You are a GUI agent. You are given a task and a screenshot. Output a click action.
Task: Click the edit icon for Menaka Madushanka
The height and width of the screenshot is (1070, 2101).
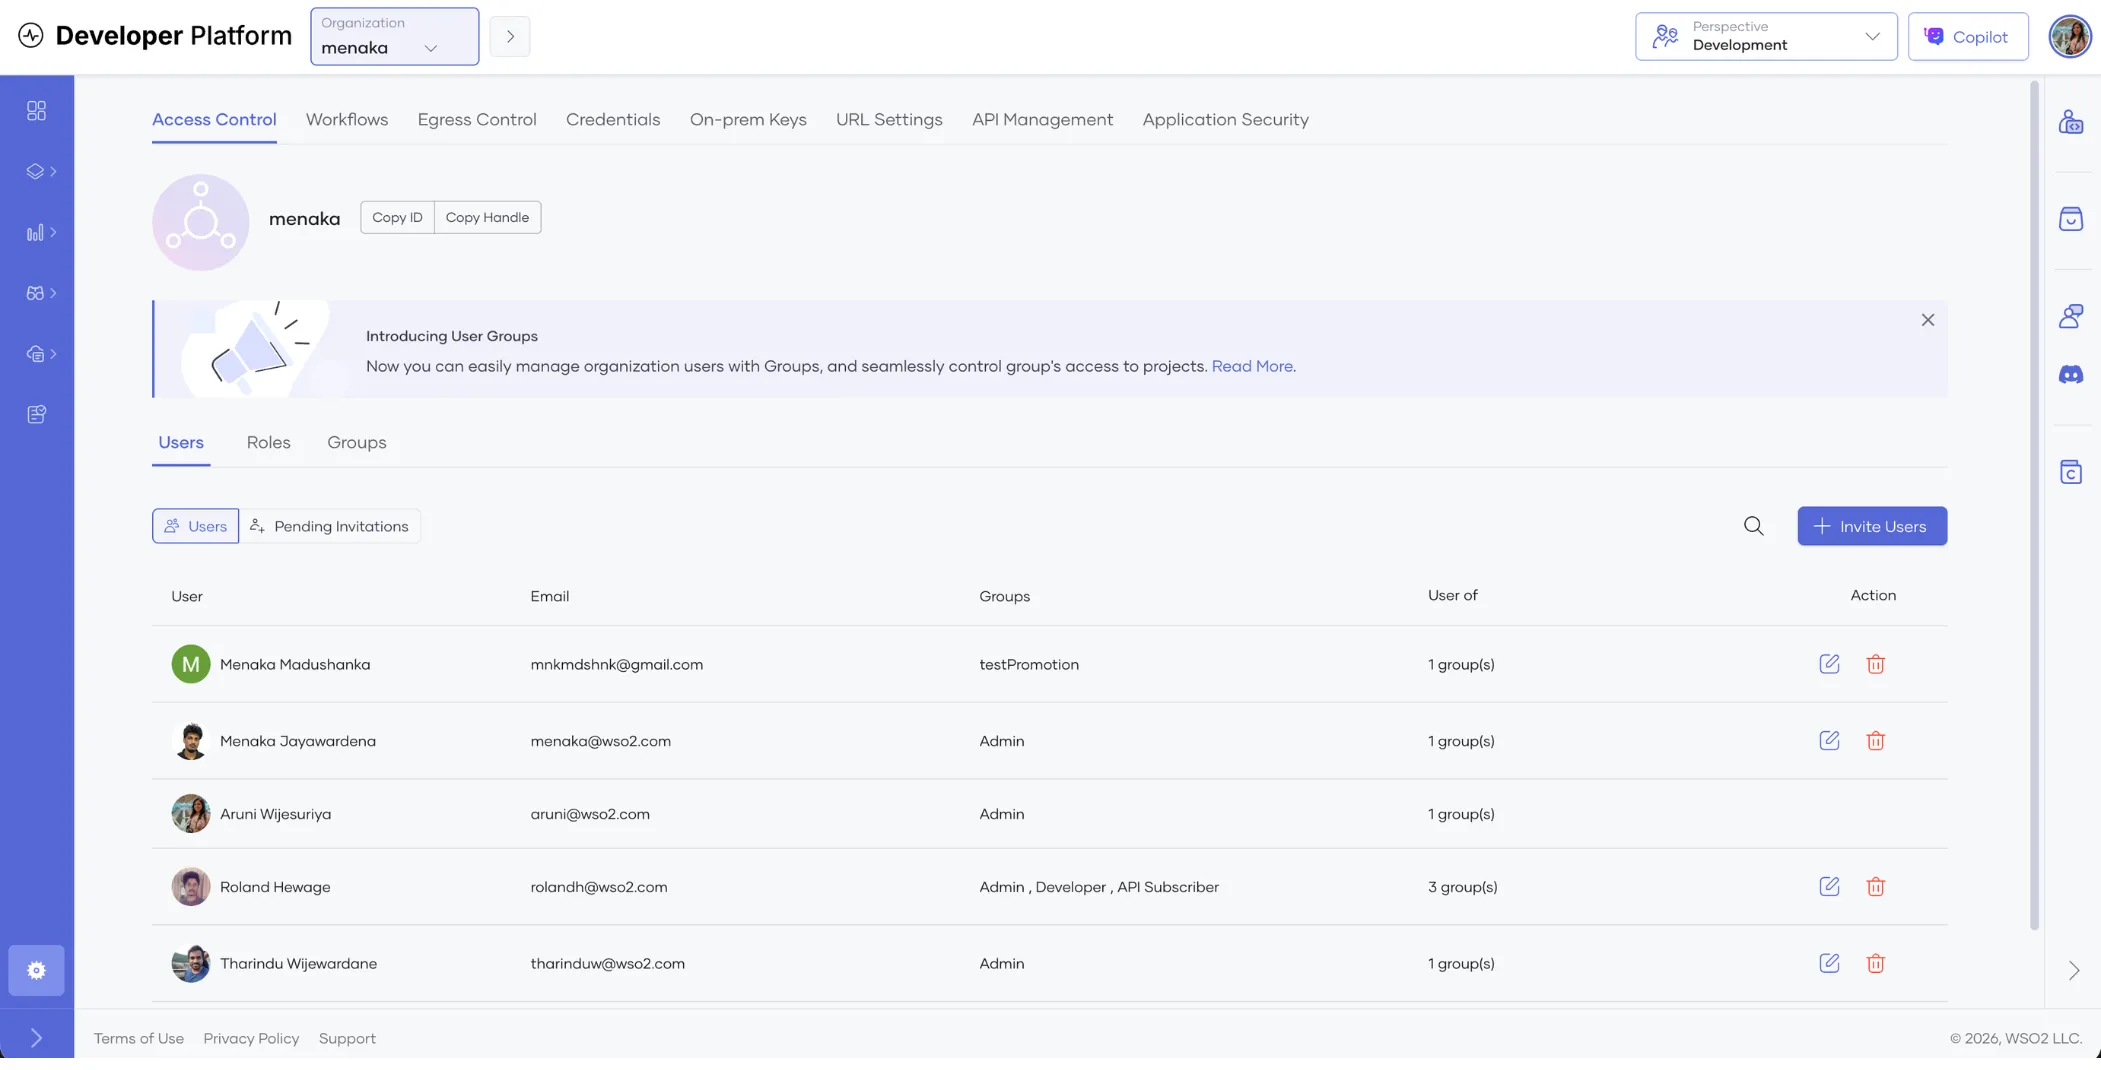point(1829,664)
